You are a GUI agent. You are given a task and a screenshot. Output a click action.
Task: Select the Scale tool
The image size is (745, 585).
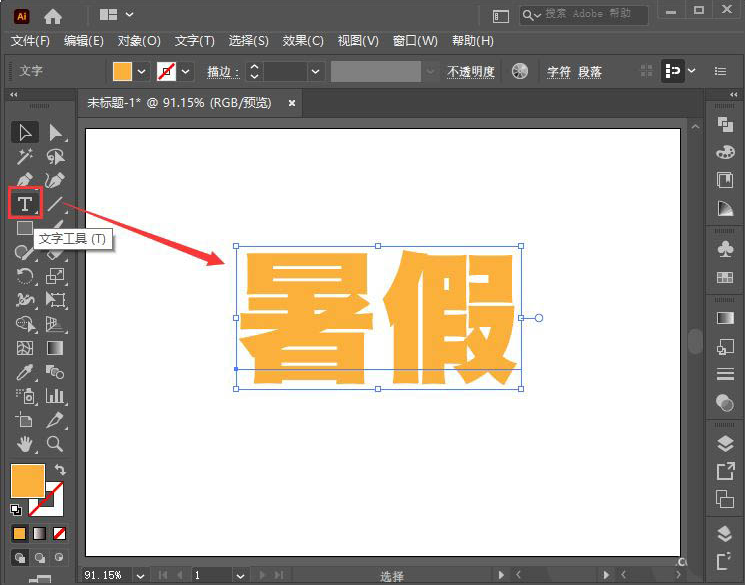56,276
